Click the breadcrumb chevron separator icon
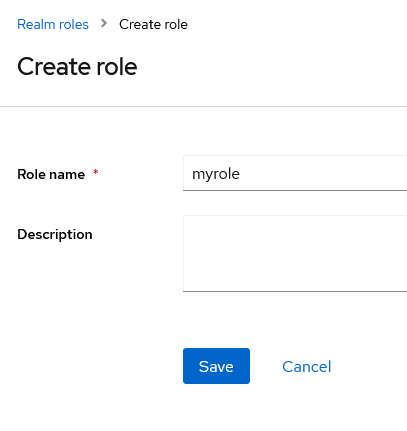 pyautogui.click(x=104, y=24)
